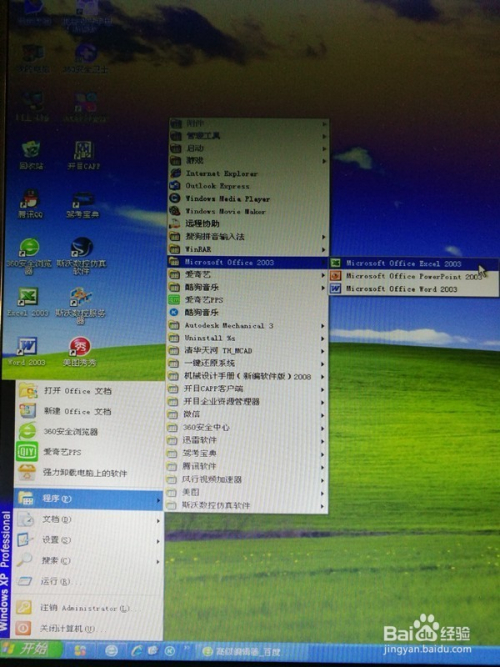The width and height of the screenshot is (500, 667).
Task: Expand the 文档(D) submenu arrow
Action: (158, 520)
